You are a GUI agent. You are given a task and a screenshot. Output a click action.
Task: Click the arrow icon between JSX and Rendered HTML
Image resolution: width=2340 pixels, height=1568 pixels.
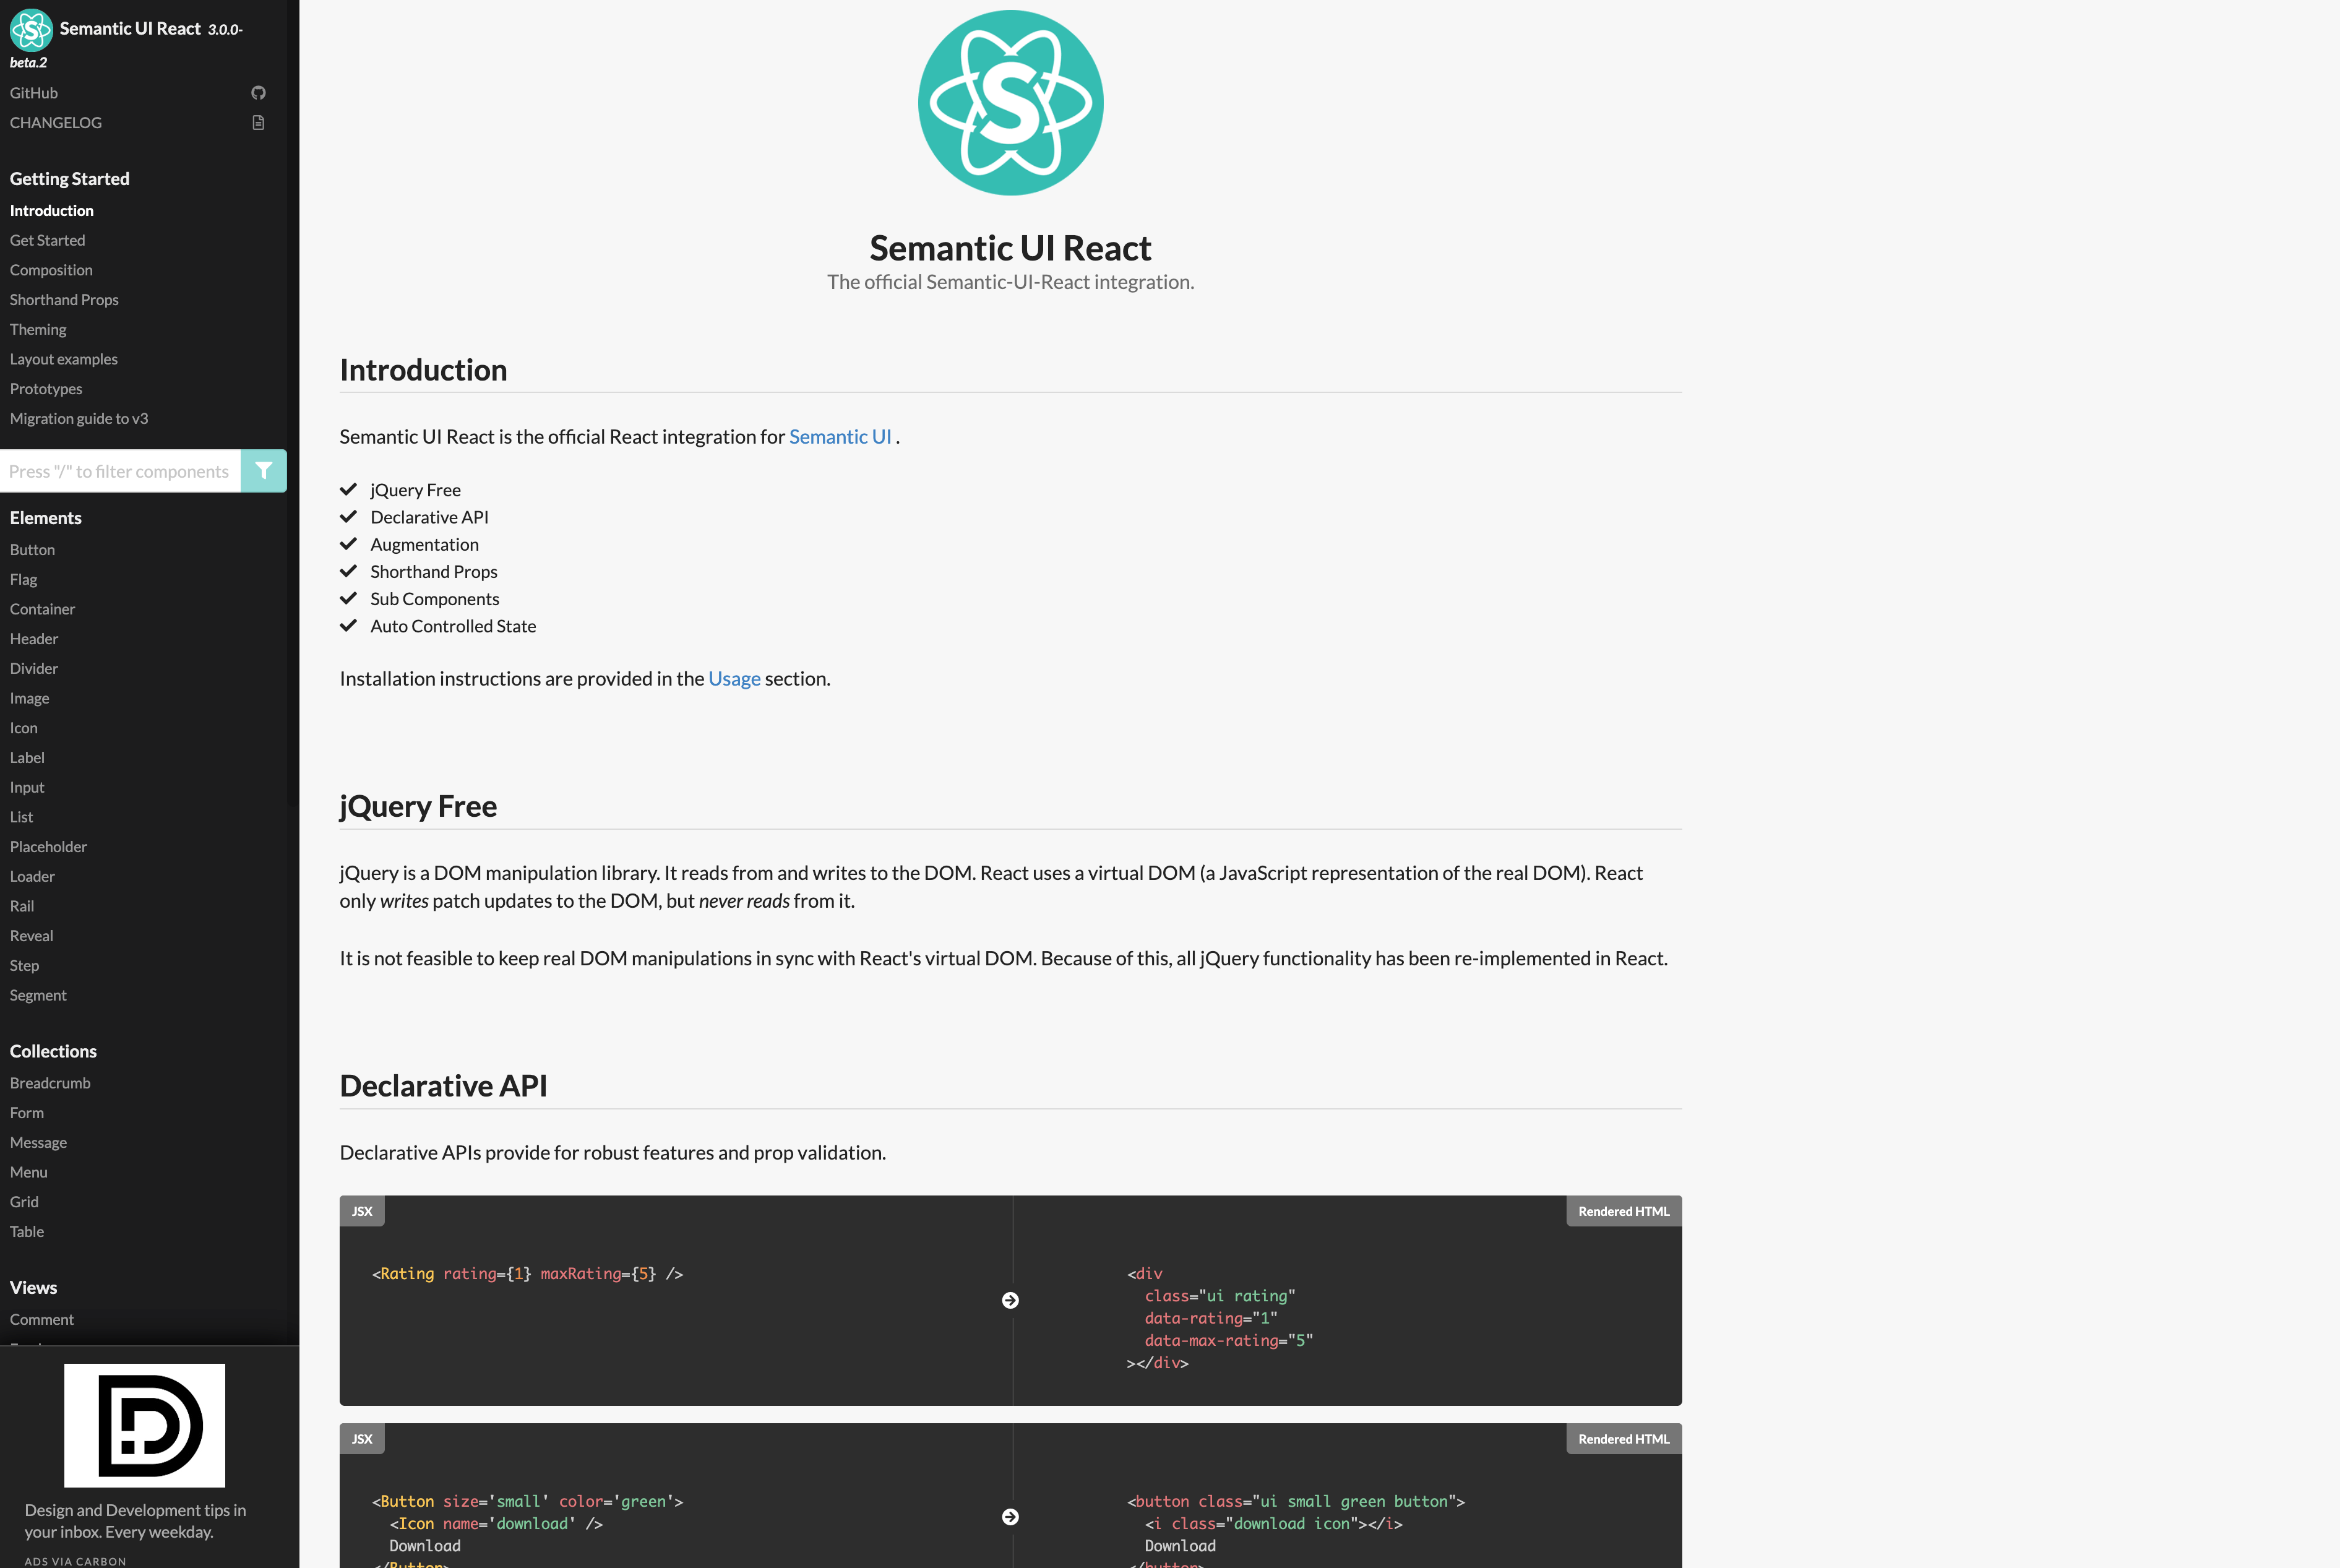tap(1011, 1300)
